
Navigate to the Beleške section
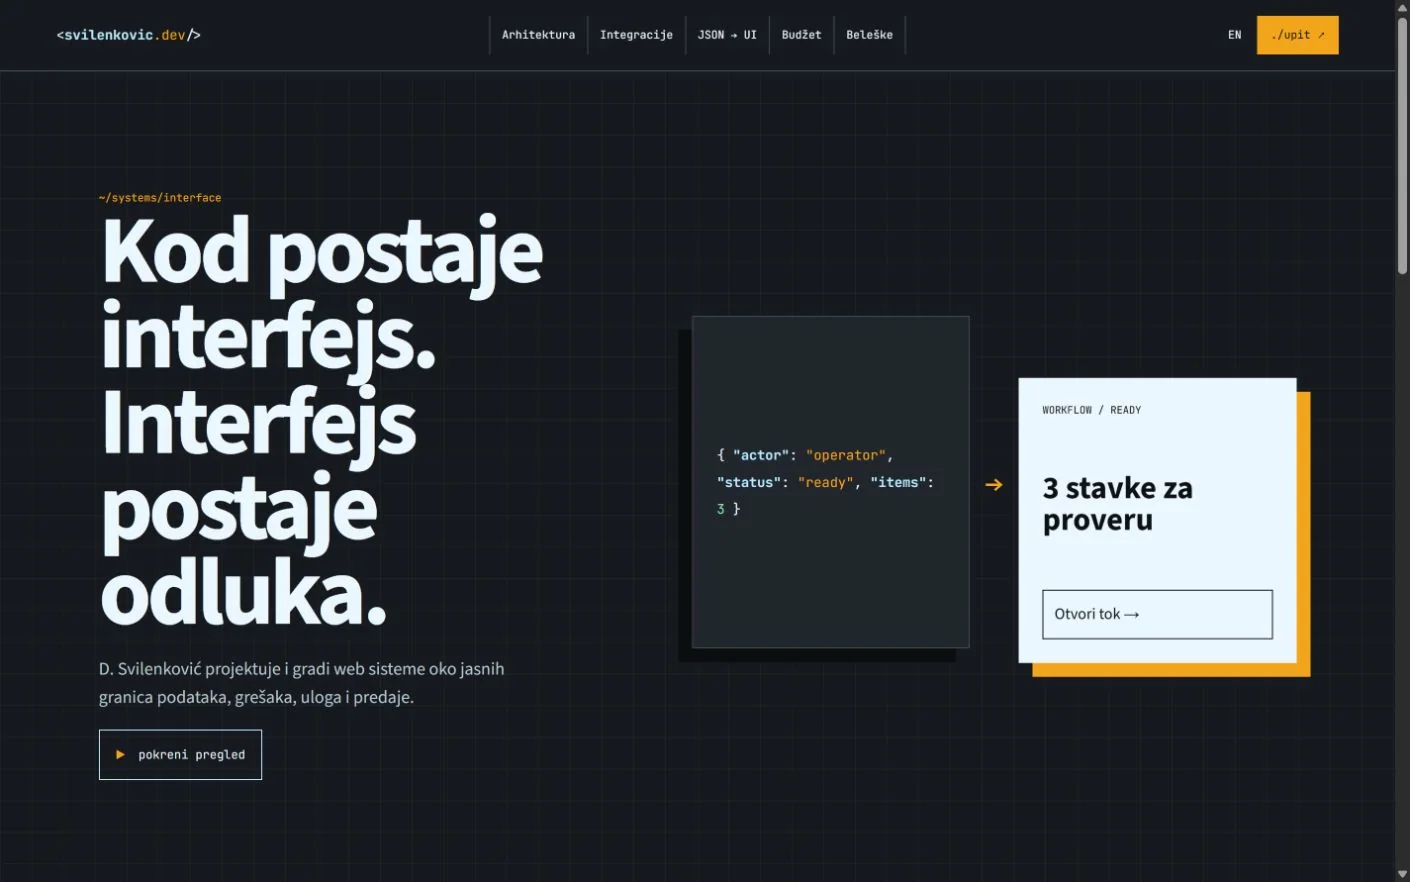[x=869, y=35]
